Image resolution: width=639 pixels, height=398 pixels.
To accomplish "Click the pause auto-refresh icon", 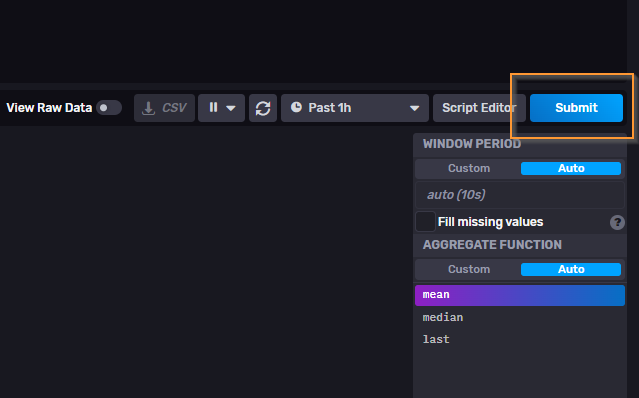I will tap(213, 108).
